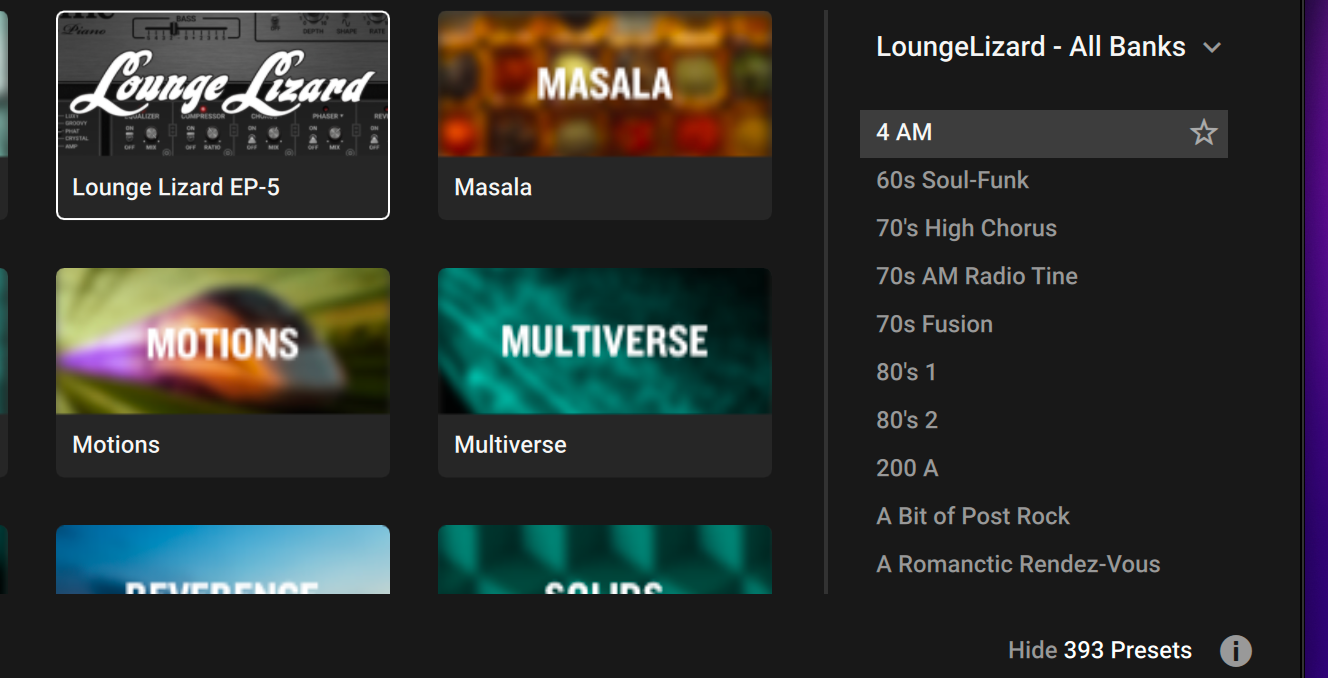
Task: Click the Motions card label text
Action: [x=116, y=445]
